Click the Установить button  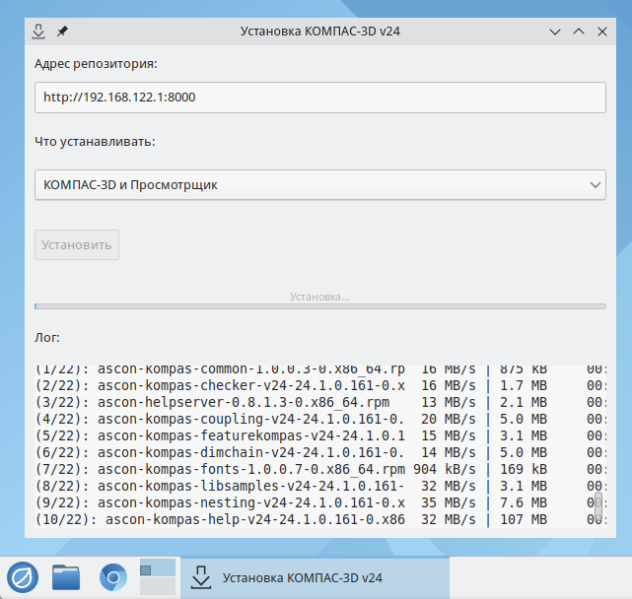click(x=77, y=245)
